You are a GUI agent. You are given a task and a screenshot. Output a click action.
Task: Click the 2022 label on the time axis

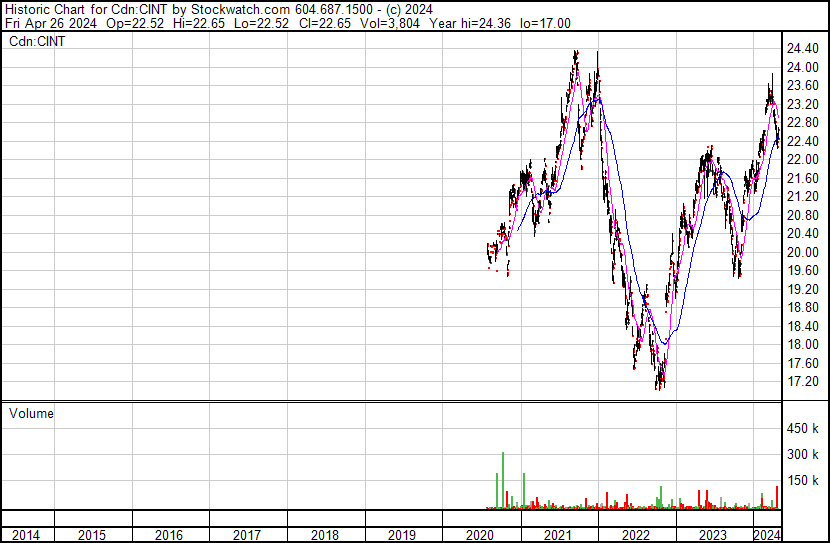(637, 535)
